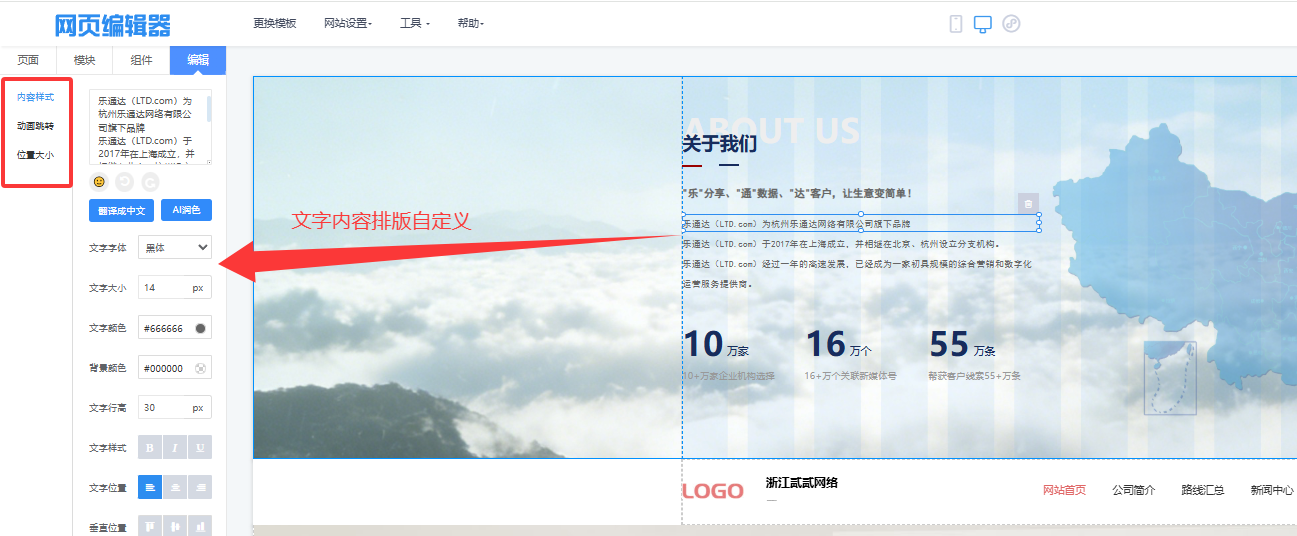Click the 16 万个 statistic
The width and height of the screenshot is (1297, 536).
coord(839,344)
